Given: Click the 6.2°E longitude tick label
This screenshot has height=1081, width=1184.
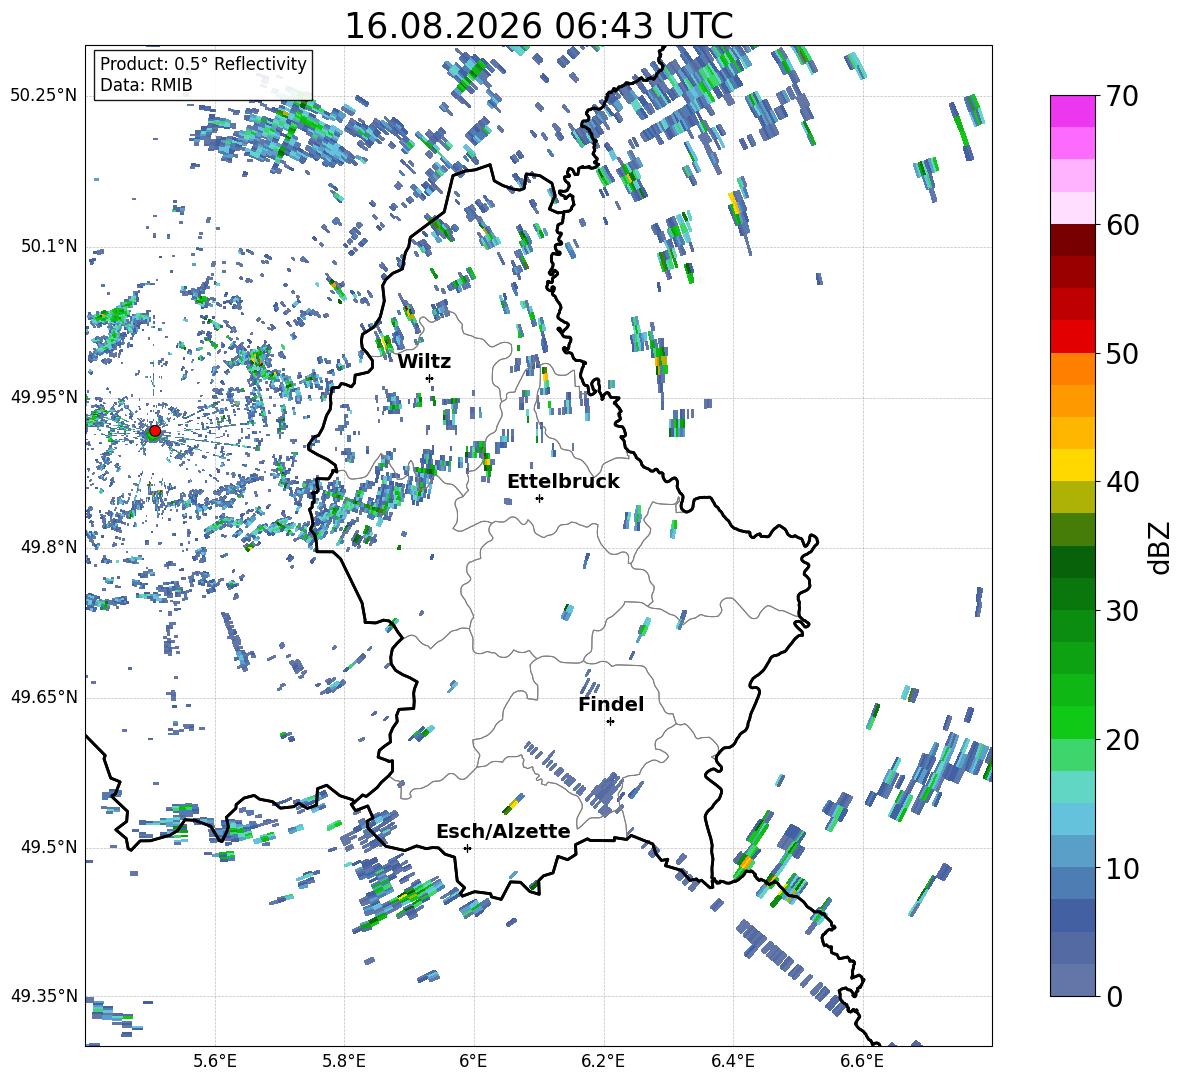Looking at the screenshot, I should (x=603, y=1061).
